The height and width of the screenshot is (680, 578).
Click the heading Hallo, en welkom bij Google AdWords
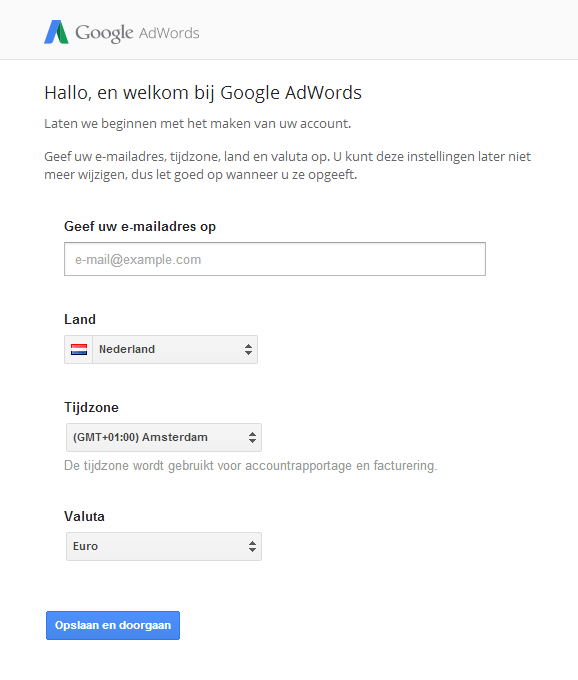click(x=203, y=93)
